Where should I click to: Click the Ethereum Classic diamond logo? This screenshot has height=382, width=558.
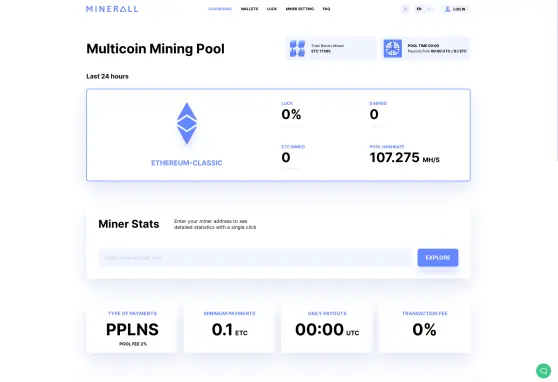pyautogui.click(x=187, y=123)
